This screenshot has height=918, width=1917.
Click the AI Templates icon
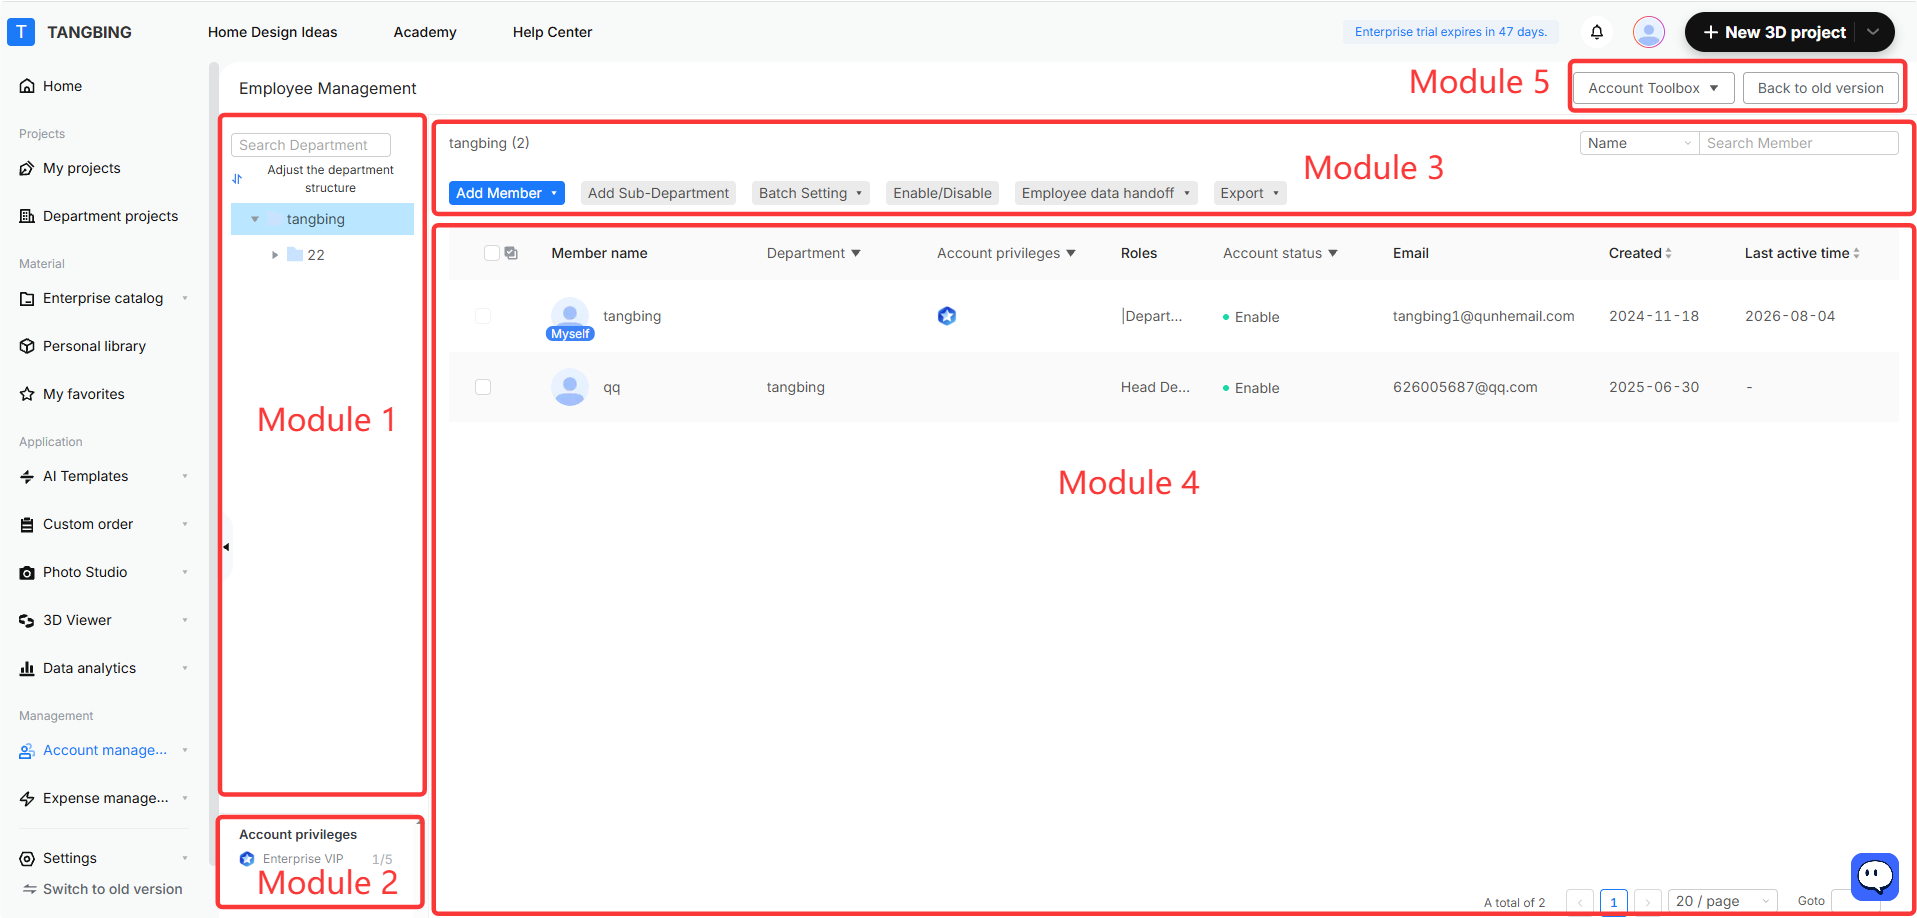tap(27, 476)
